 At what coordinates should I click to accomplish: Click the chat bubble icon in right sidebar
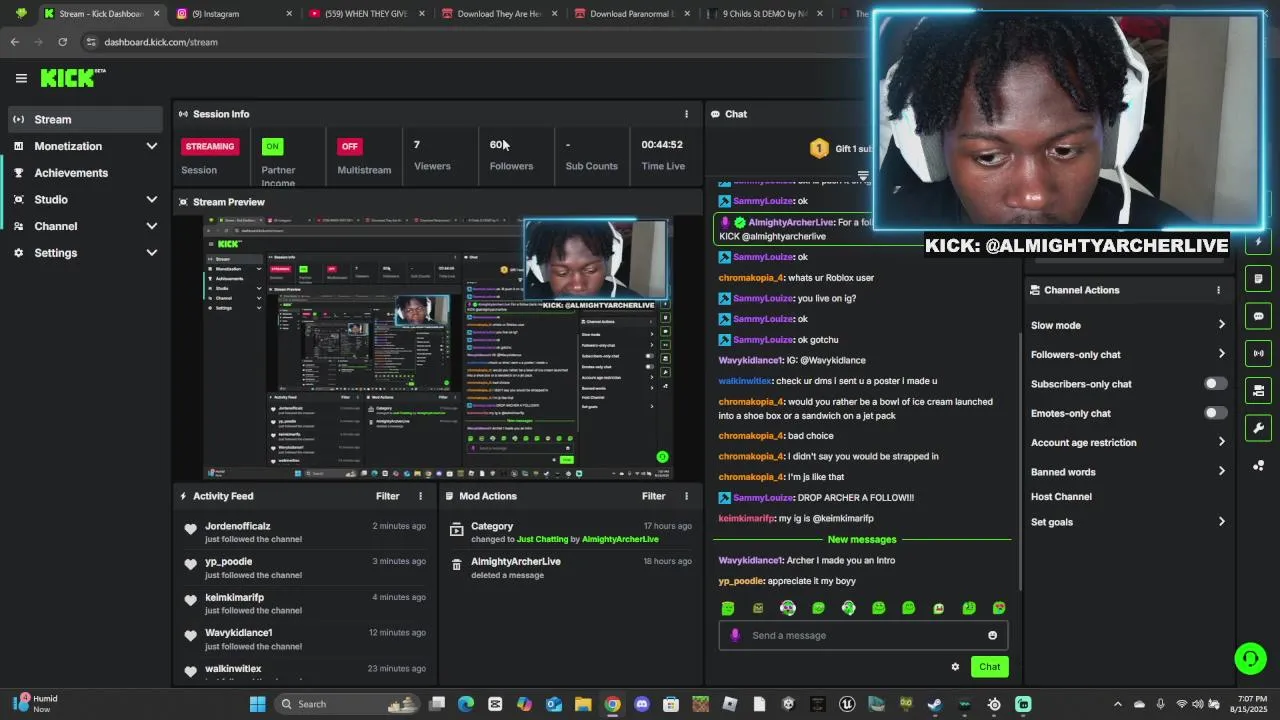[x=1258, y=316]
